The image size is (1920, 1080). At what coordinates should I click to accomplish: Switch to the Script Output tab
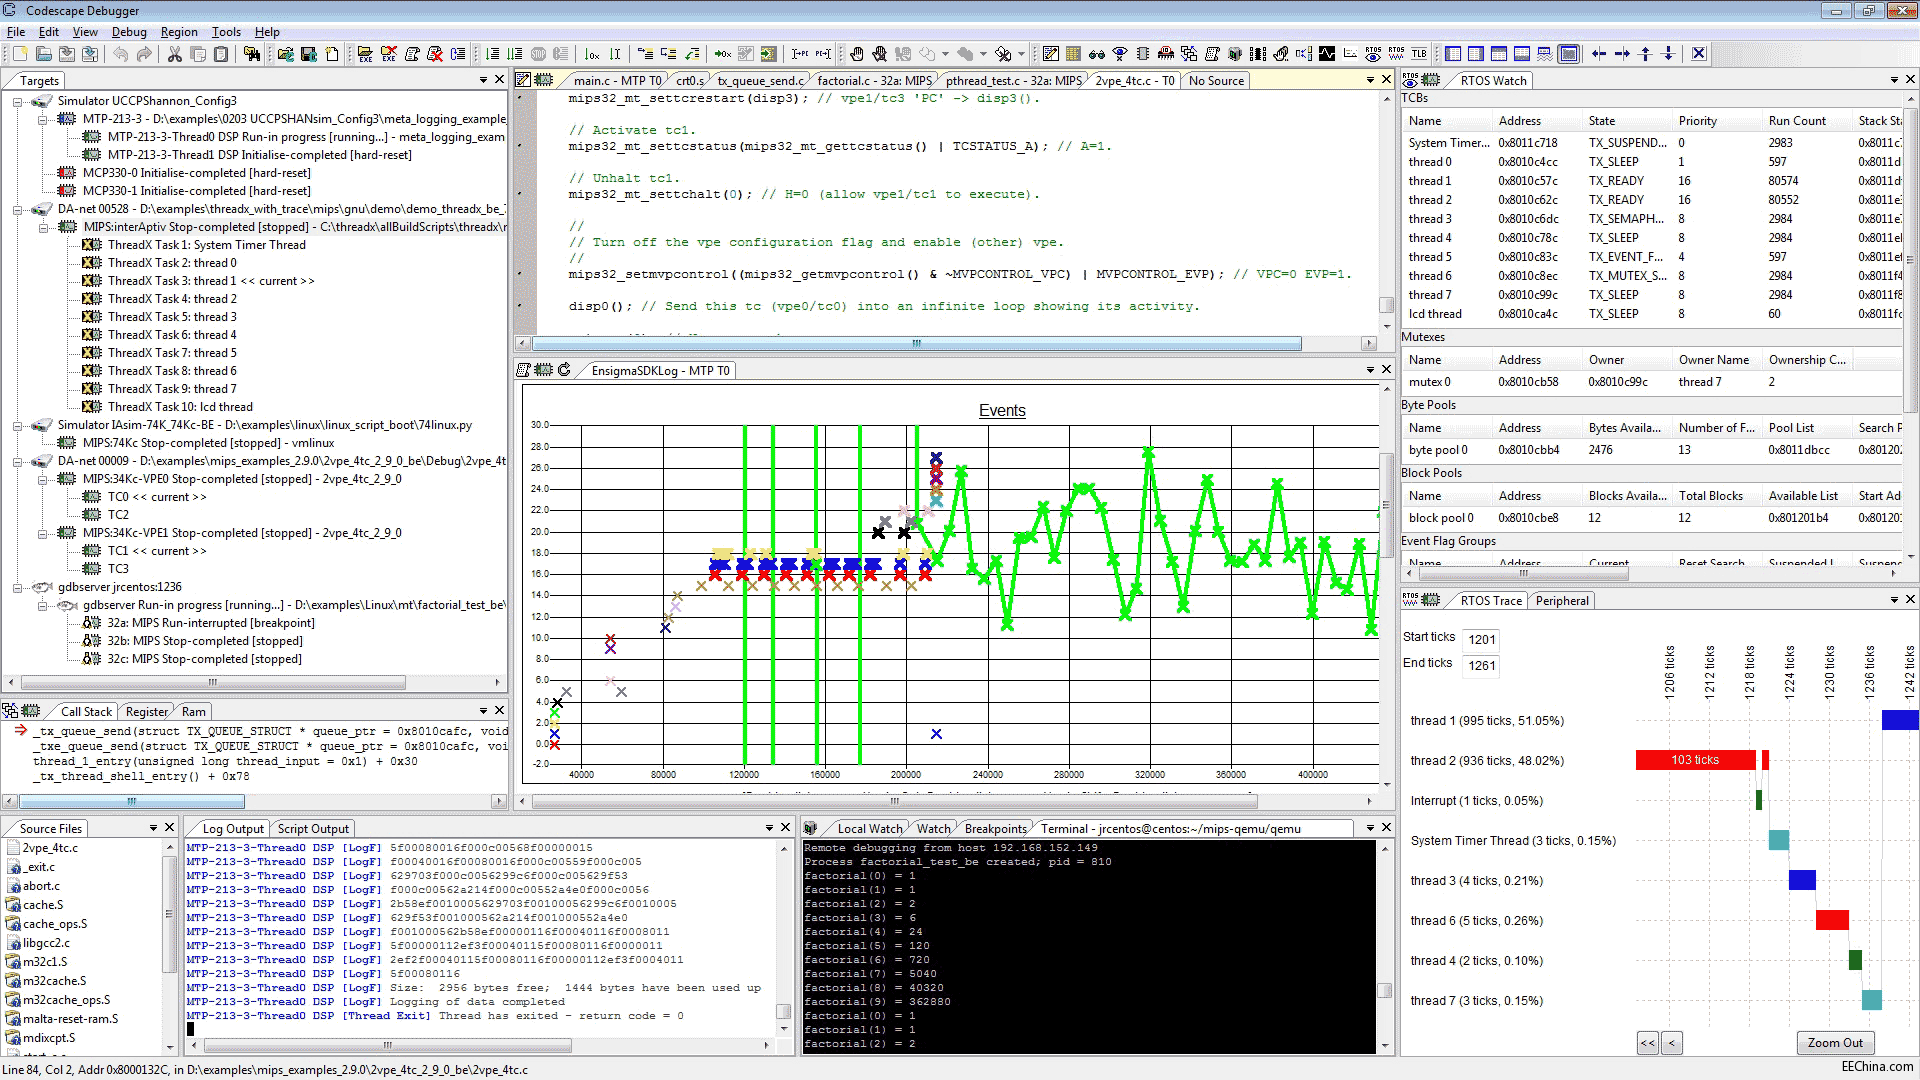[x=312, y=828]
